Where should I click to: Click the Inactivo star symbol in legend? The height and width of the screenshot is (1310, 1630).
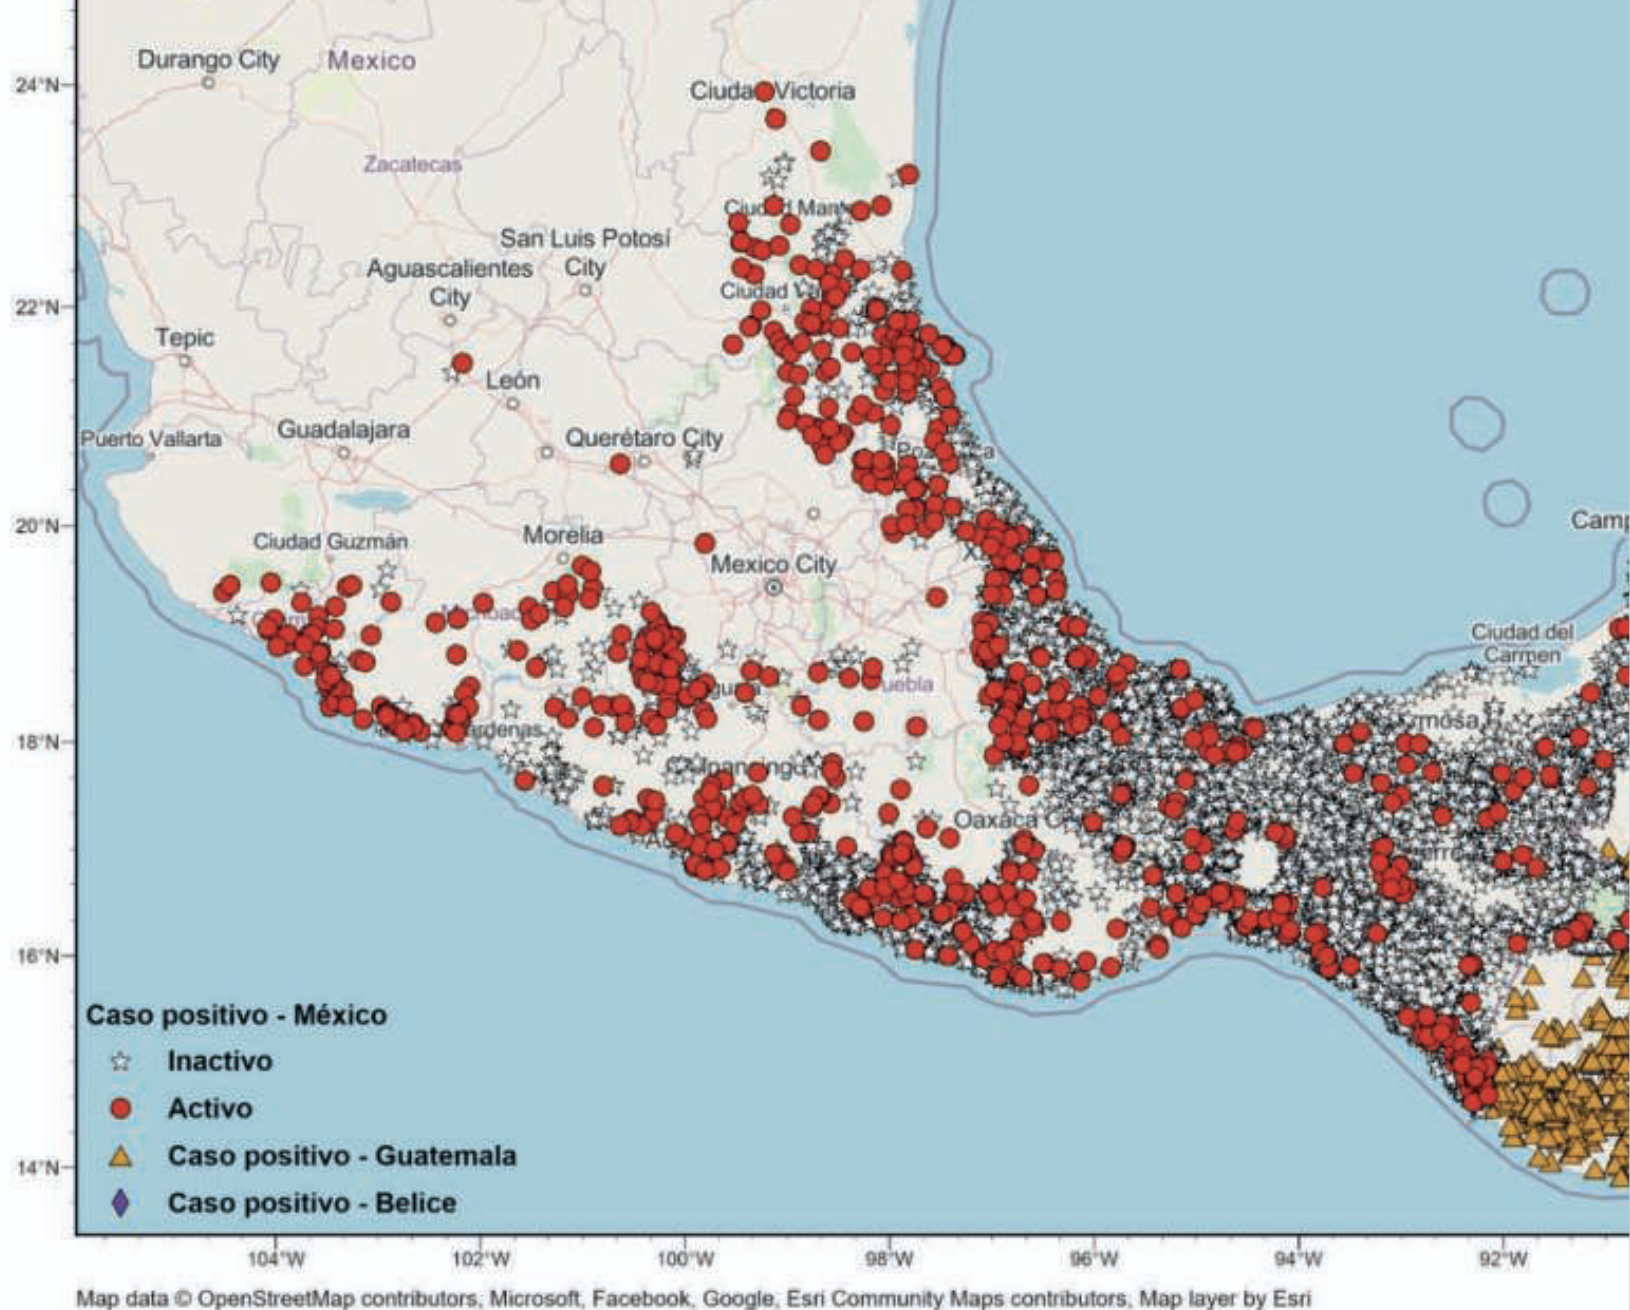click(x=121, y=1061)
